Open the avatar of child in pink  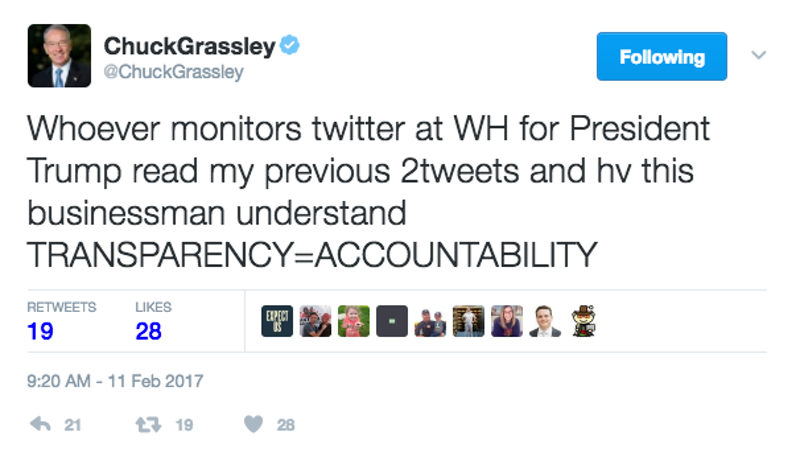pyautogui.click(x=354, y=321)
